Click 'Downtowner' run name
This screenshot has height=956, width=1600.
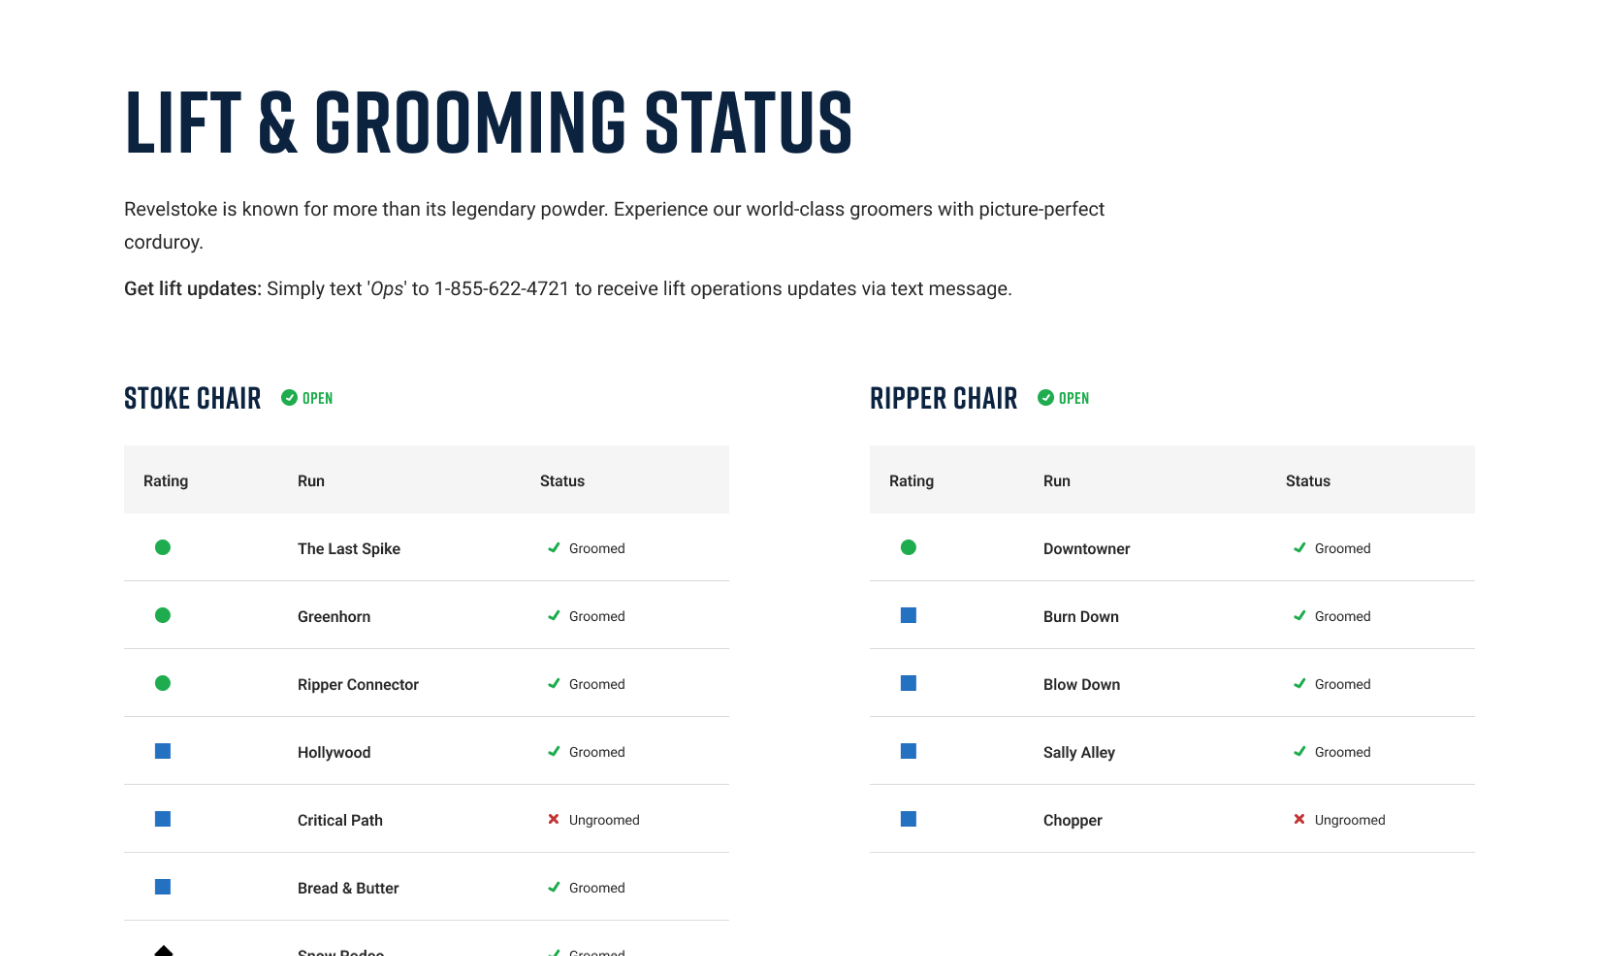click(x=1086, y=548)
